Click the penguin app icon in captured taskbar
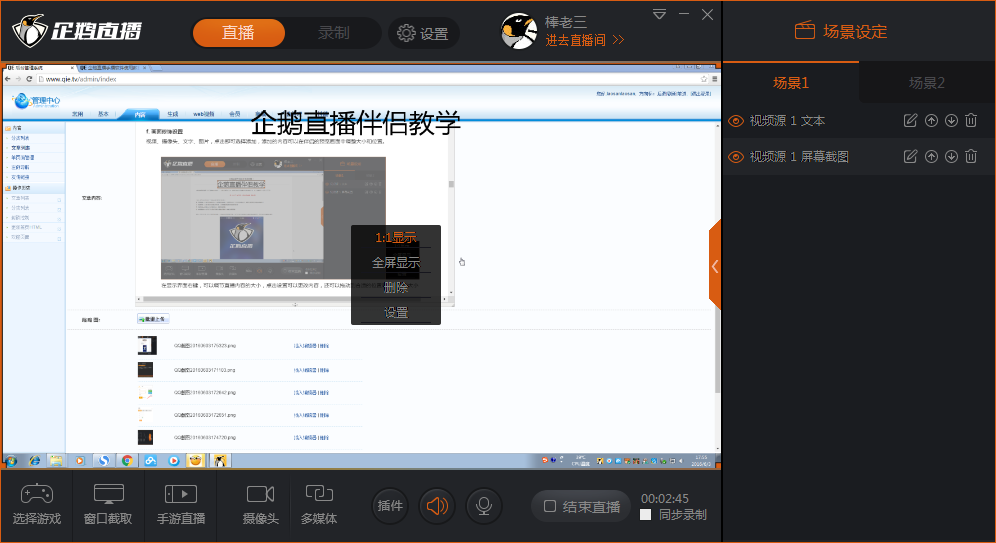 [219, 460]
